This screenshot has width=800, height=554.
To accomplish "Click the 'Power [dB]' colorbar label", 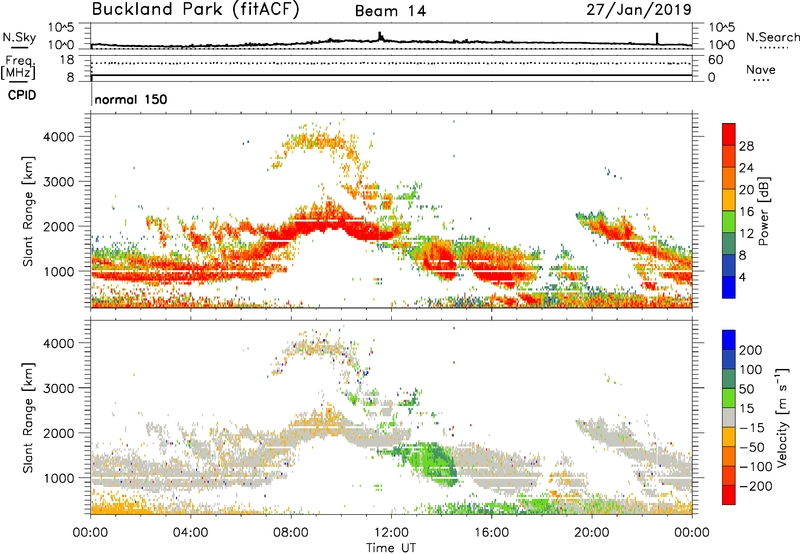I will click(764, 211).
